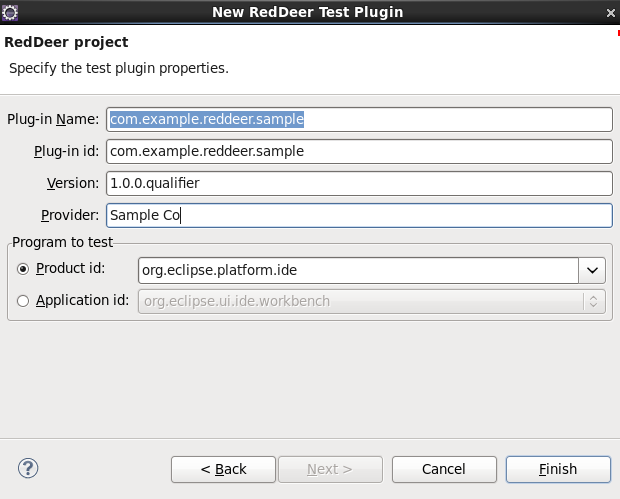This screenshot has width=620, height=499.
Task: Focus the Plug-in id input field
Action: click(358, 151)
